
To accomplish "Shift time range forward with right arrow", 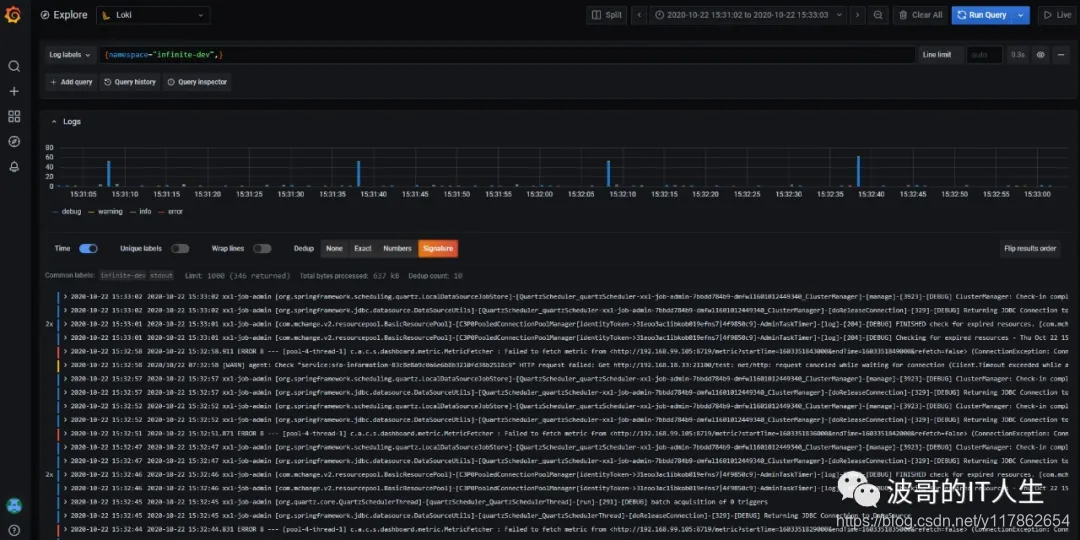I will (x=858, y=14).
